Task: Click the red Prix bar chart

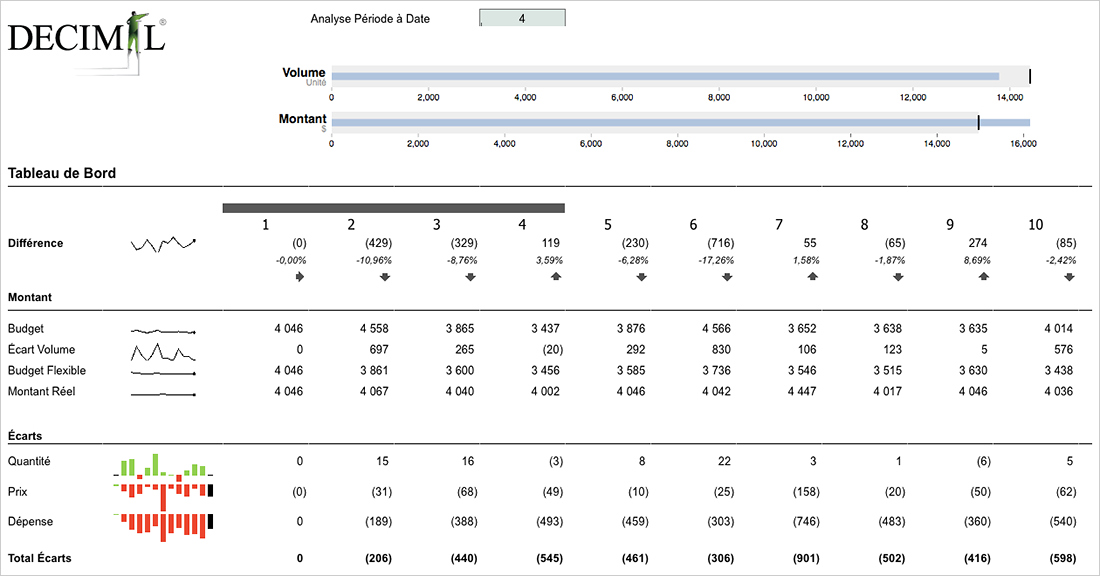Action: click(163, 495)
